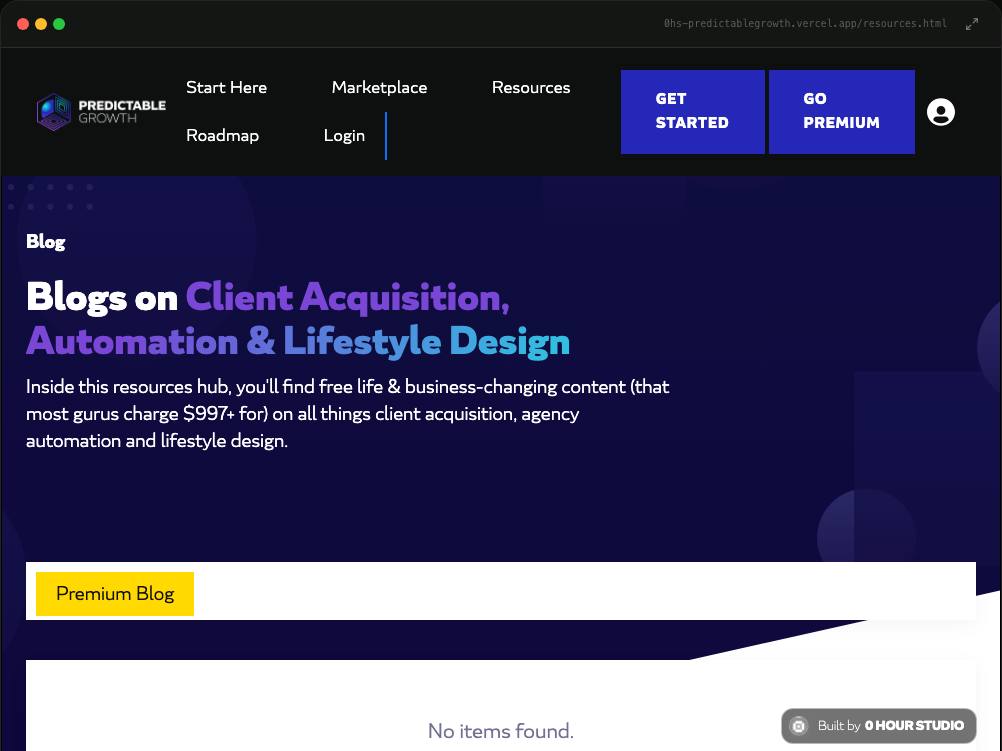Viewport: 1002px width, 751px height.
Task: Click the page URL text in title bar
Action: (x=805, y=24)
